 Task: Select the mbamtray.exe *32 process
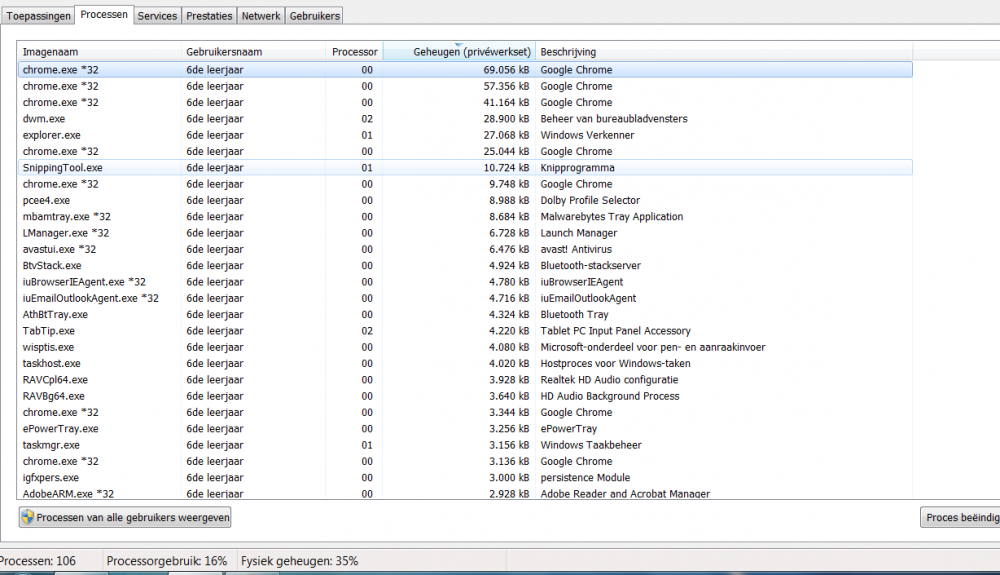[67, 217]
